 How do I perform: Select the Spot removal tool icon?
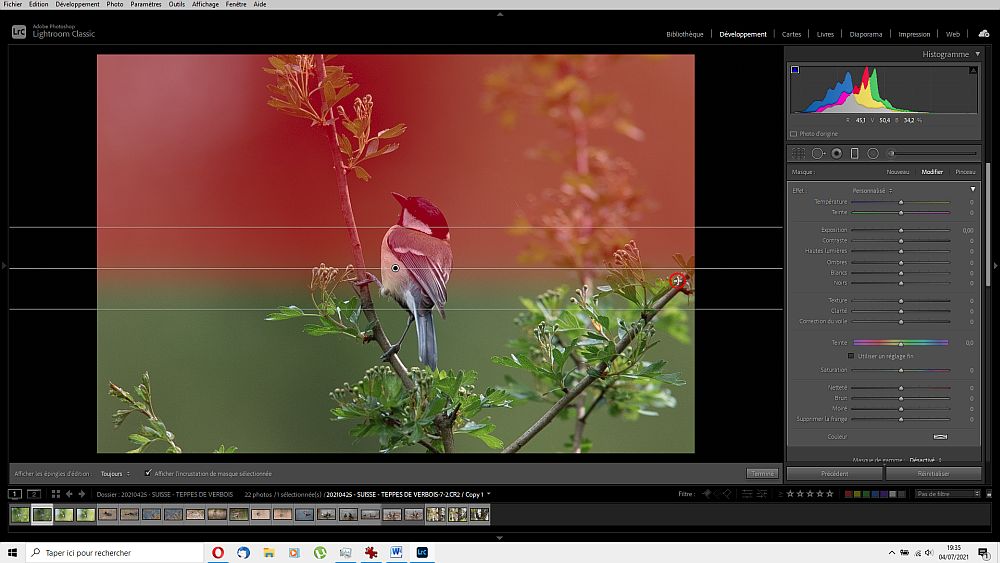tap(818, 153)
